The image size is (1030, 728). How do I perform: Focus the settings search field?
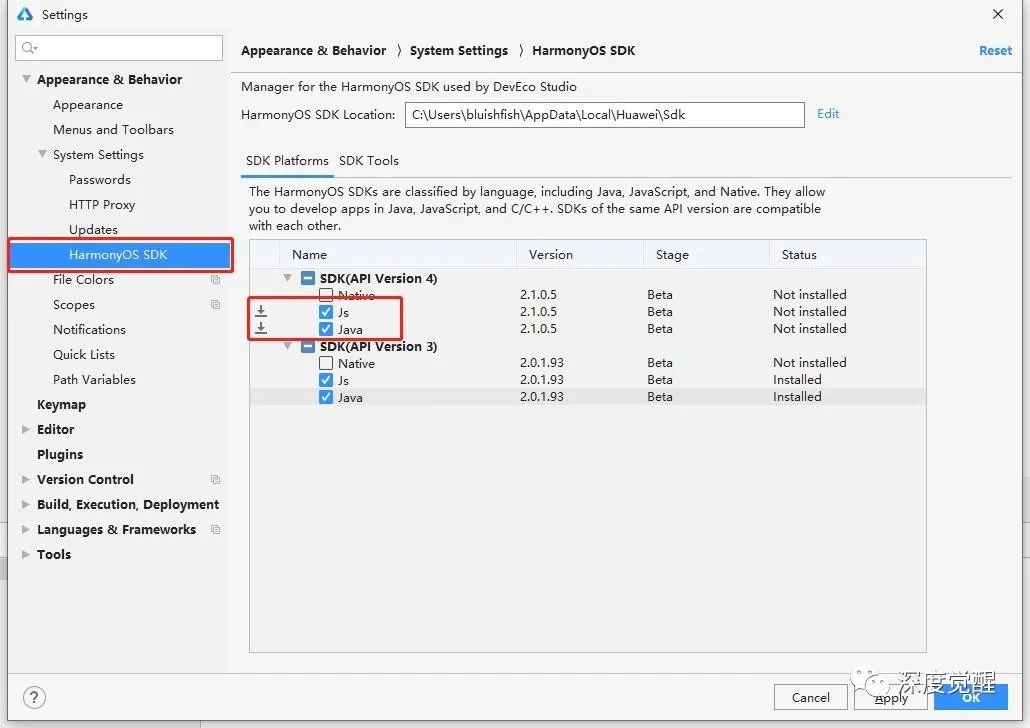(119, 48)
